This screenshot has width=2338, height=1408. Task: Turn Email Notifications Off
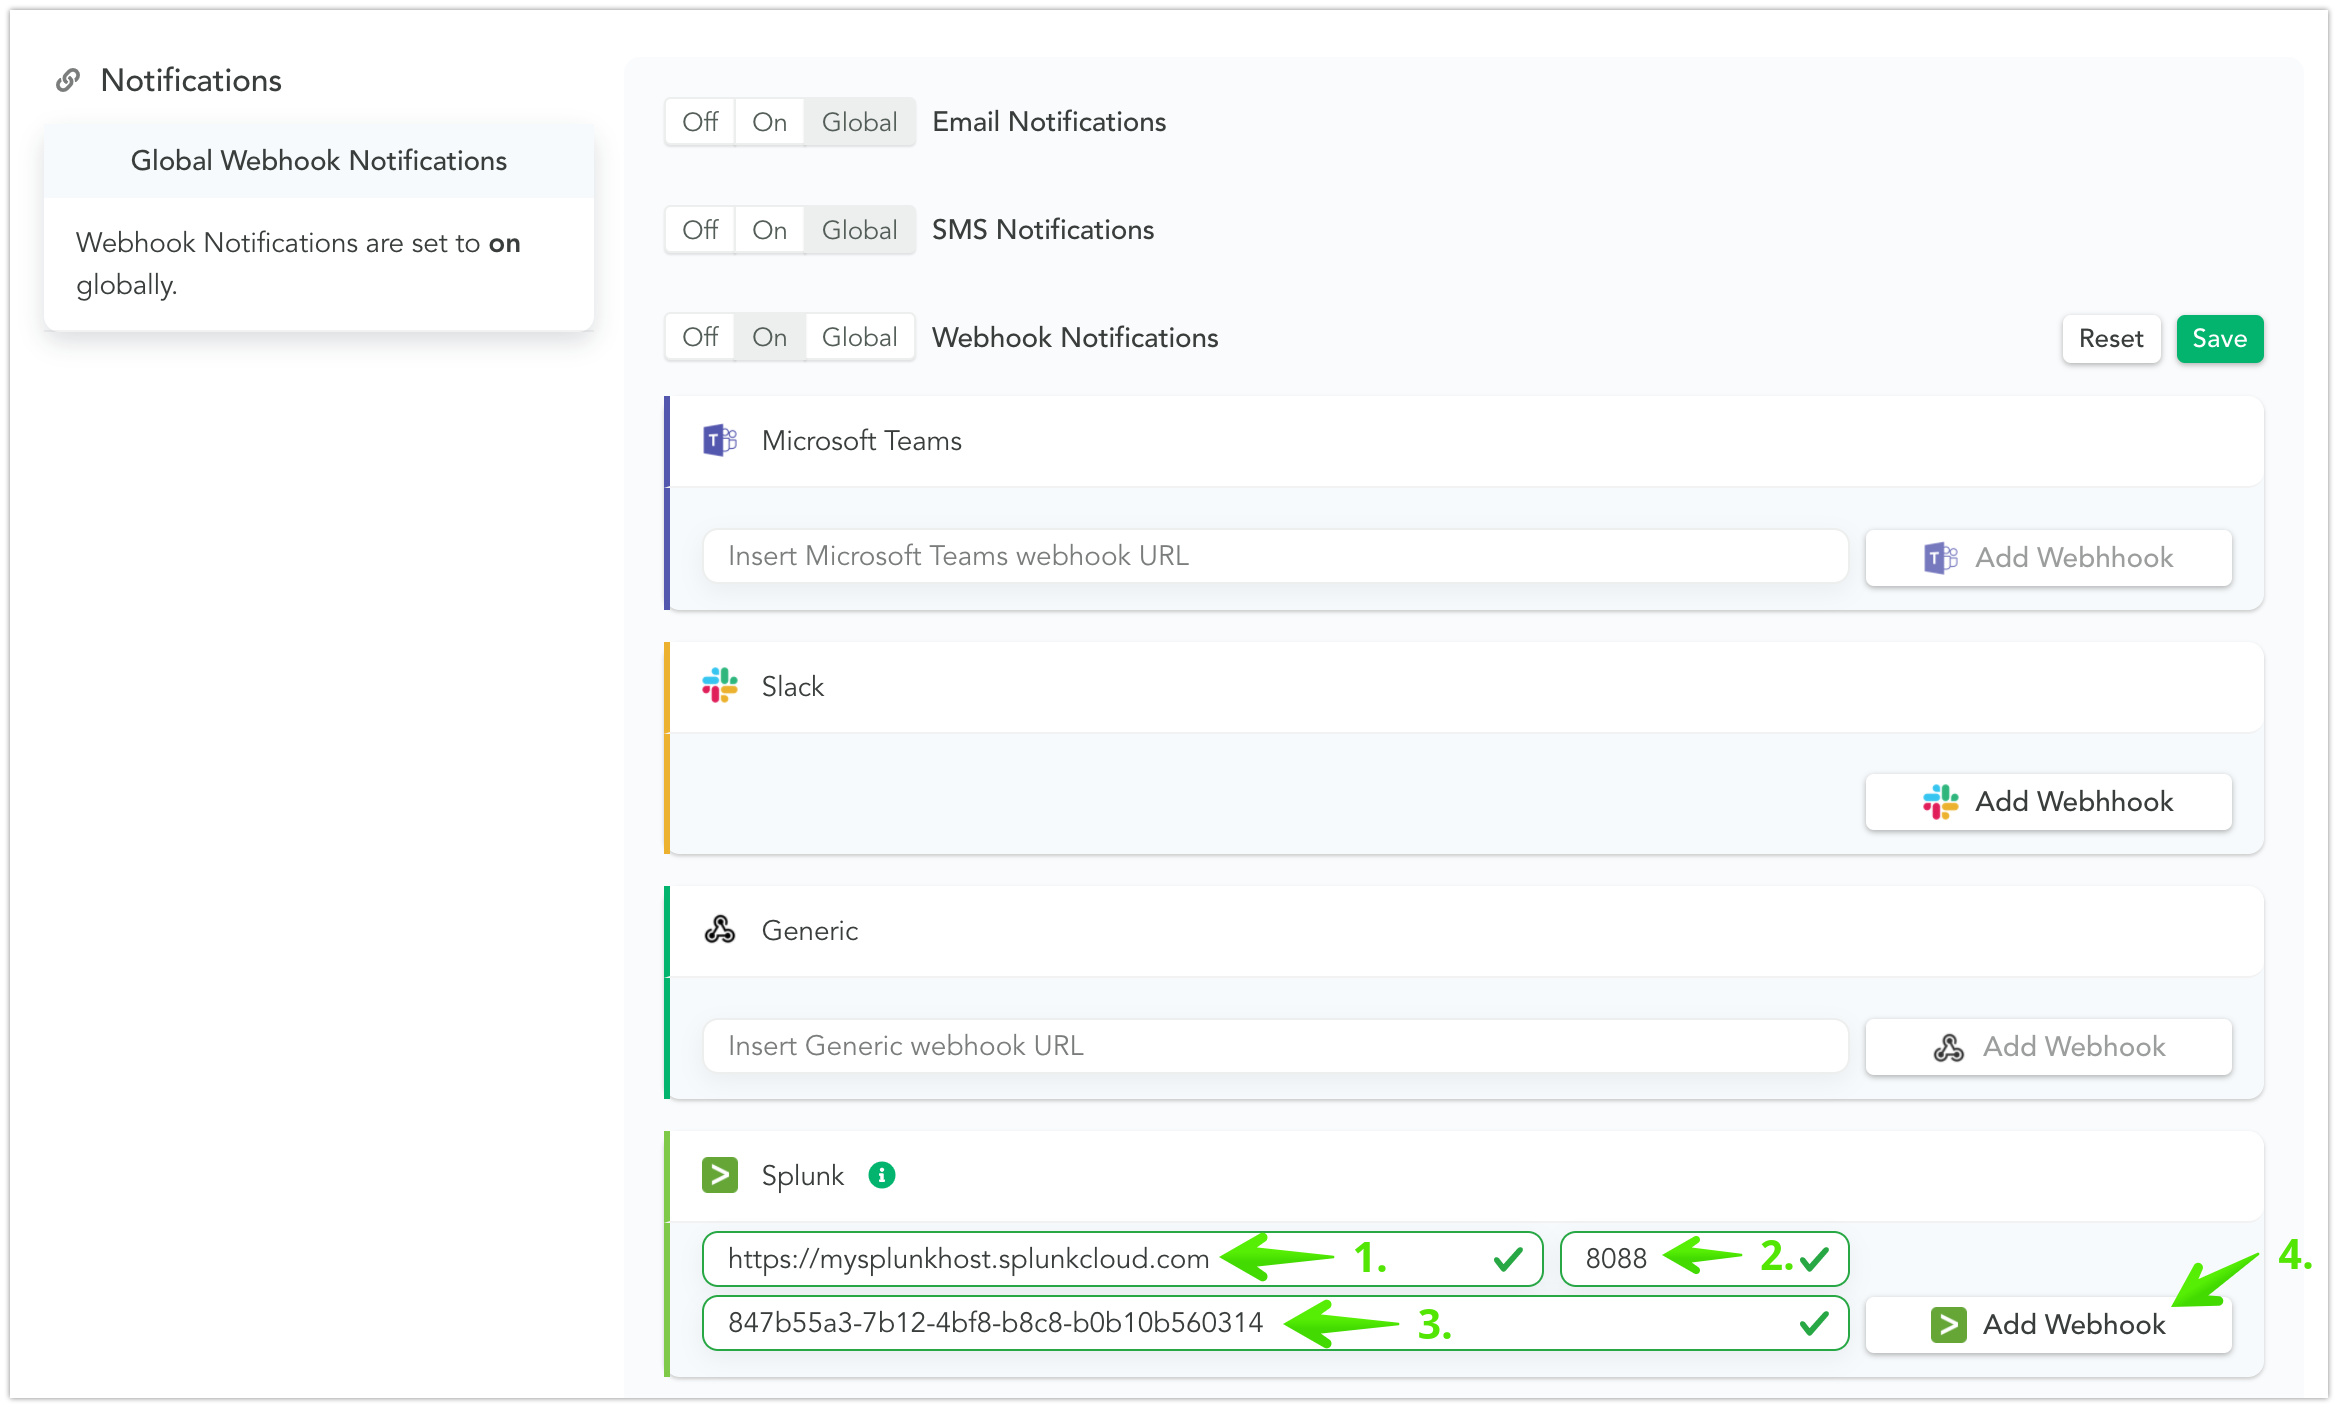700,122
